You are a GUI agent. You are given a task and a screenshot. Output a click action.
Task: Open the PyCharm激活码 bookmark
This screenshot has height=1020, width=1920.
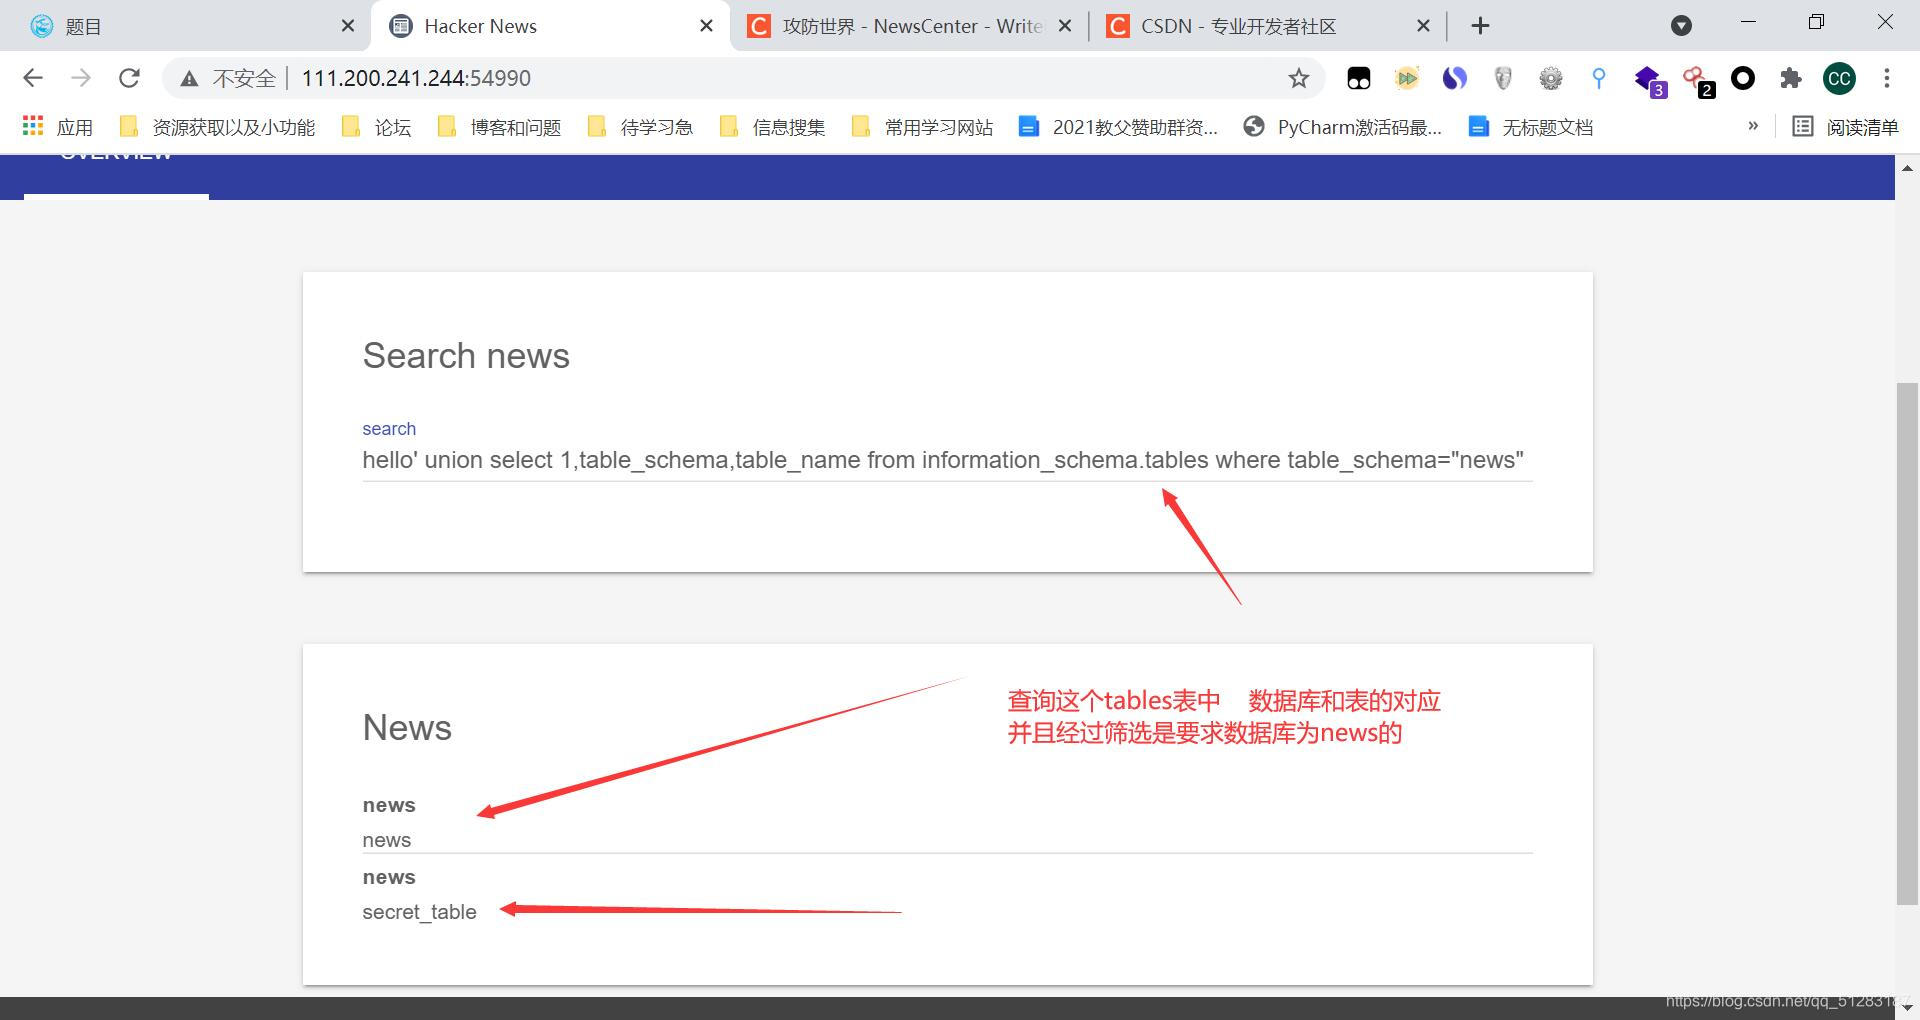tap(1342, 127)
